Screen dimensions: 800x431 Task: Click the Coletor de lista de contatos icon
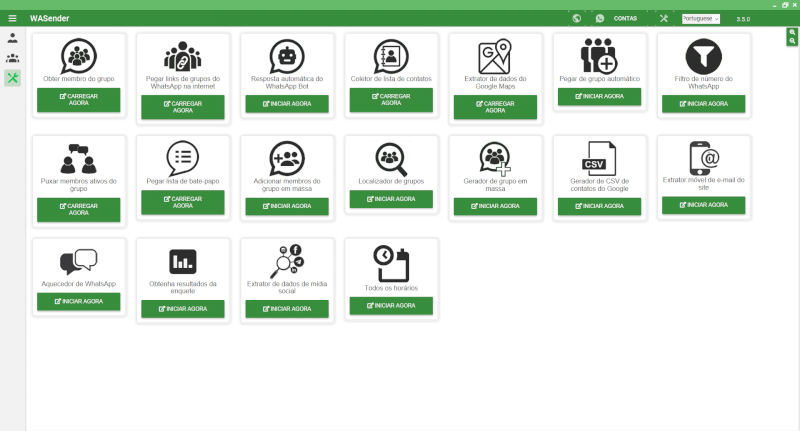(391, 56)
